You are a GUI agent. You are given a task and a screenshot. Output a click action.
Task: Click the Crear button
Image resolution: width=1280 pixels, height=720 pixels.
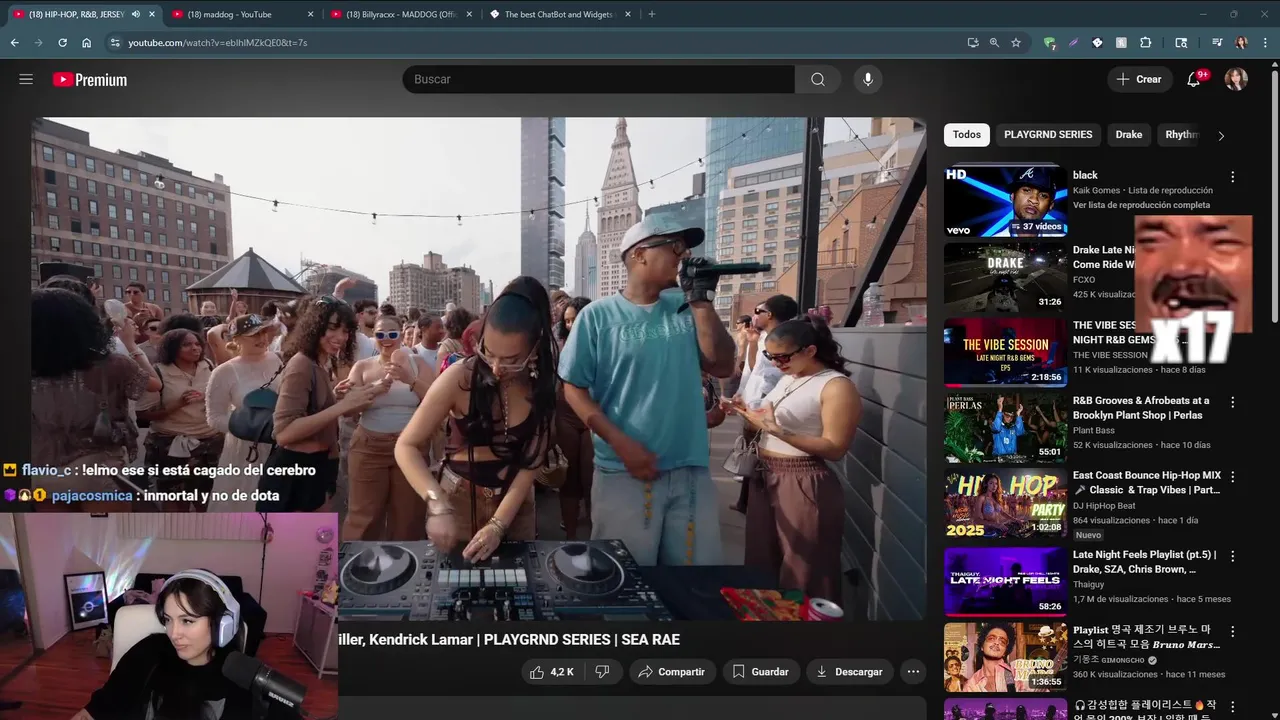click(1139, 79)
